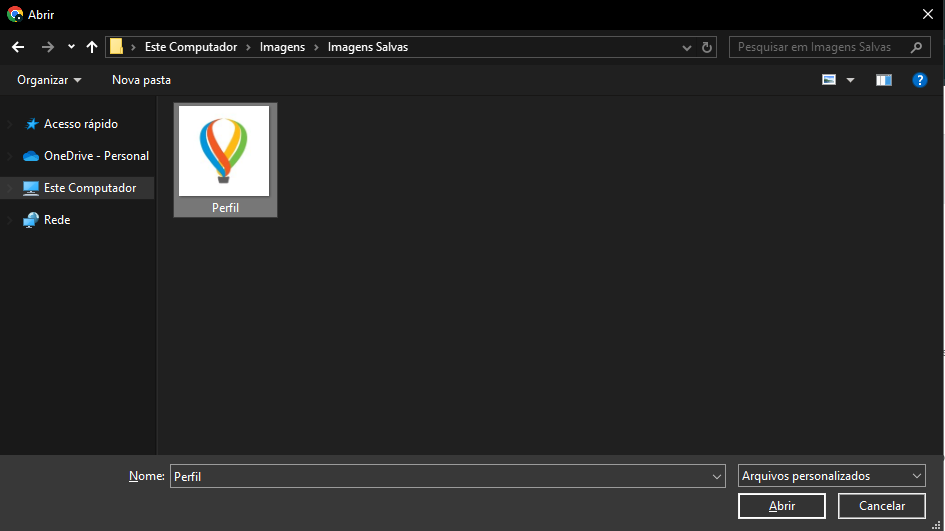Click Imagens Salvas in address bar

pyautogui.click(x=368, y=47)
